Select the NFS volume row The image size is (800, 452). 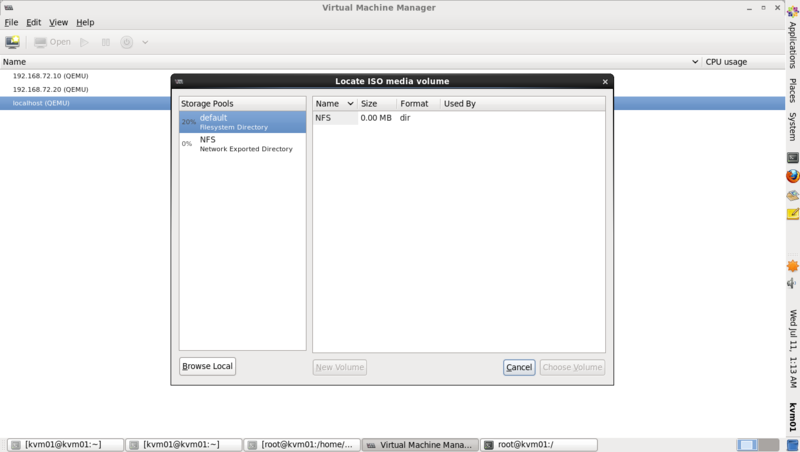point(459,118)
